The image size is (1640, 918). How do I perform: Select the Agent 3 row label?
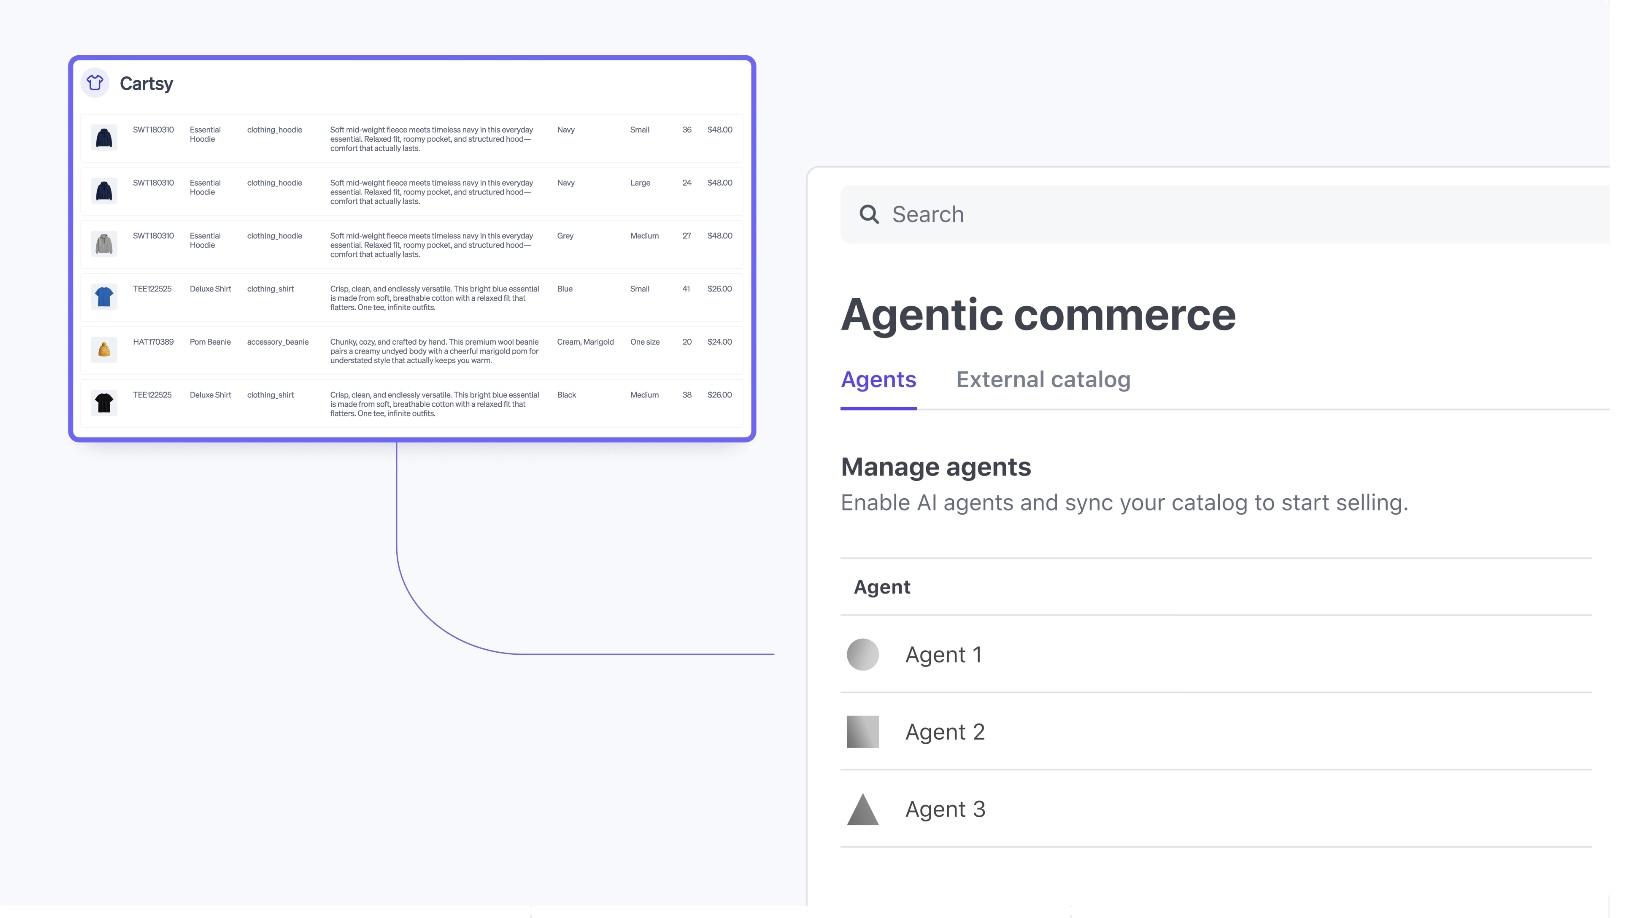945,809
